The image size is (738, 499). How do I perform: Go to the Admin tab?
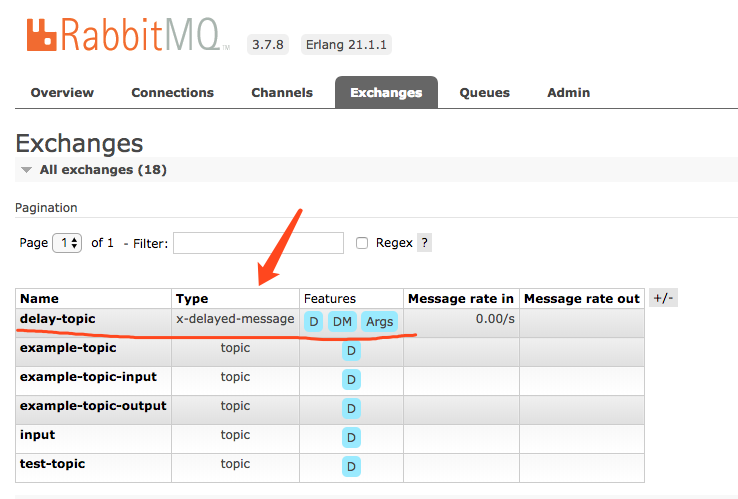coord(569,93)
